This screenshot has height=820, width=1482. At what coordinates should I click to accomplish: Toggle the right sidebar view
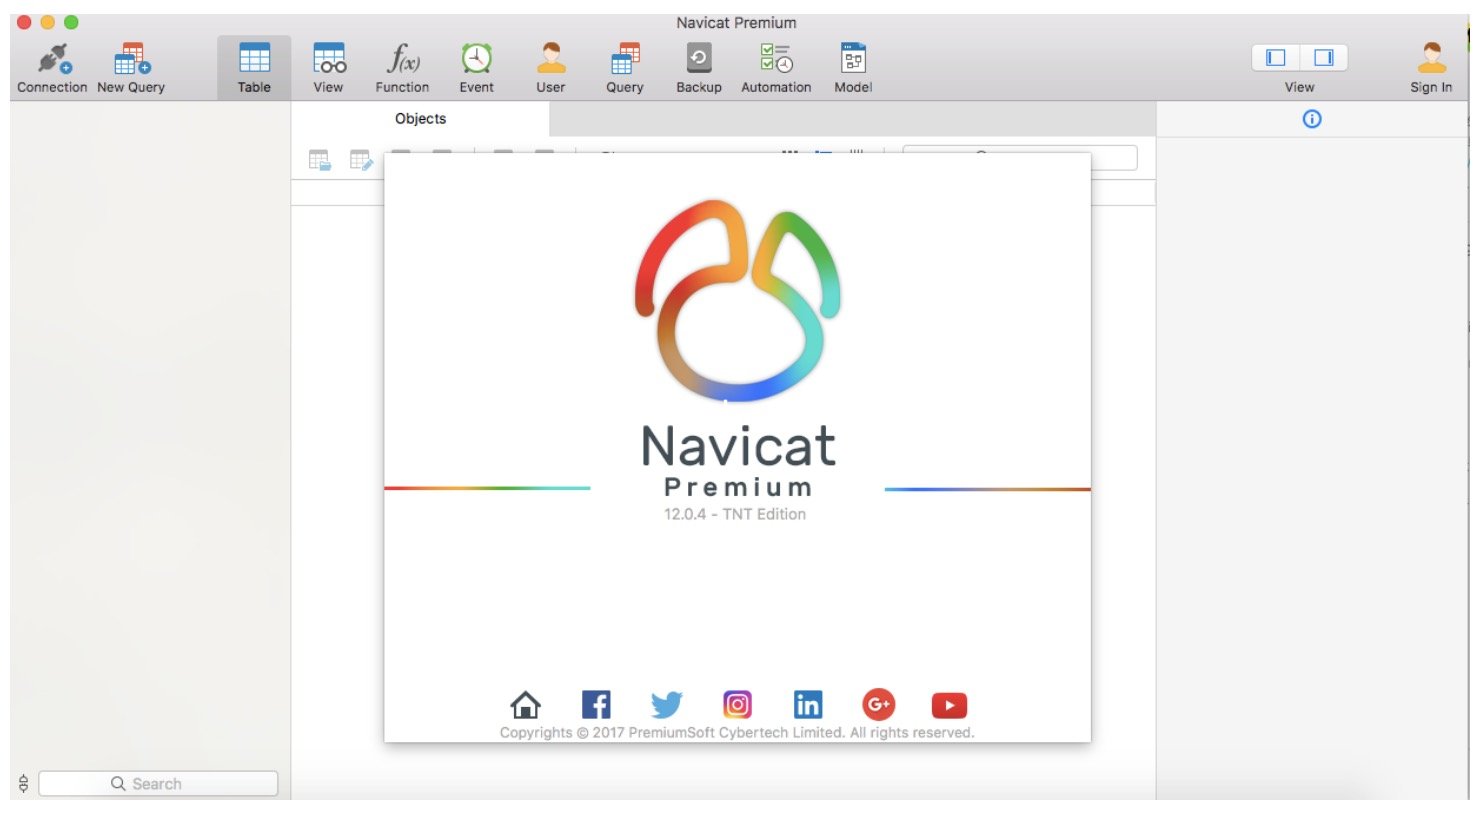point(1324,58)
